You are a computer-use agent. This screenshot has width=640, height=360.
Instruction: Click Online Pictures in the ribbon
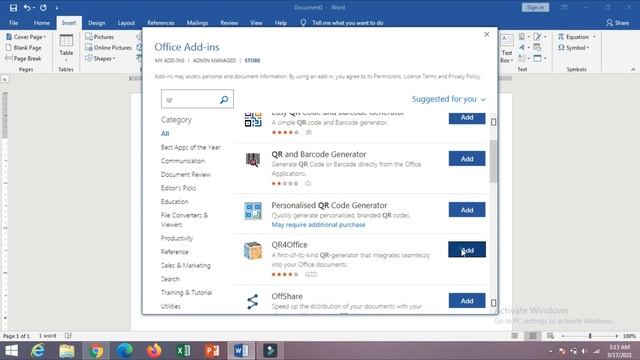coord(108,48)
